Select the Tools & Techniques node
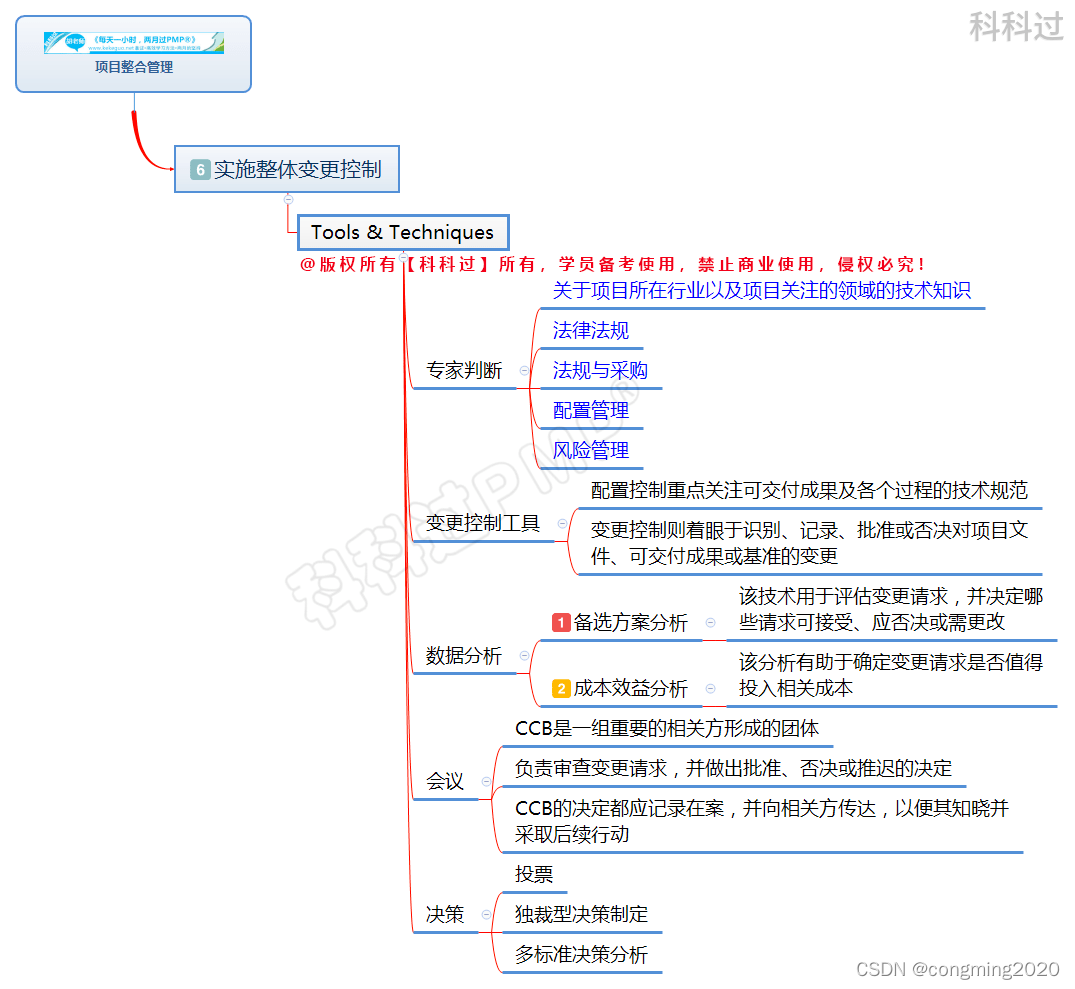This screenshot has height=989, width=1075. (403, 231)
